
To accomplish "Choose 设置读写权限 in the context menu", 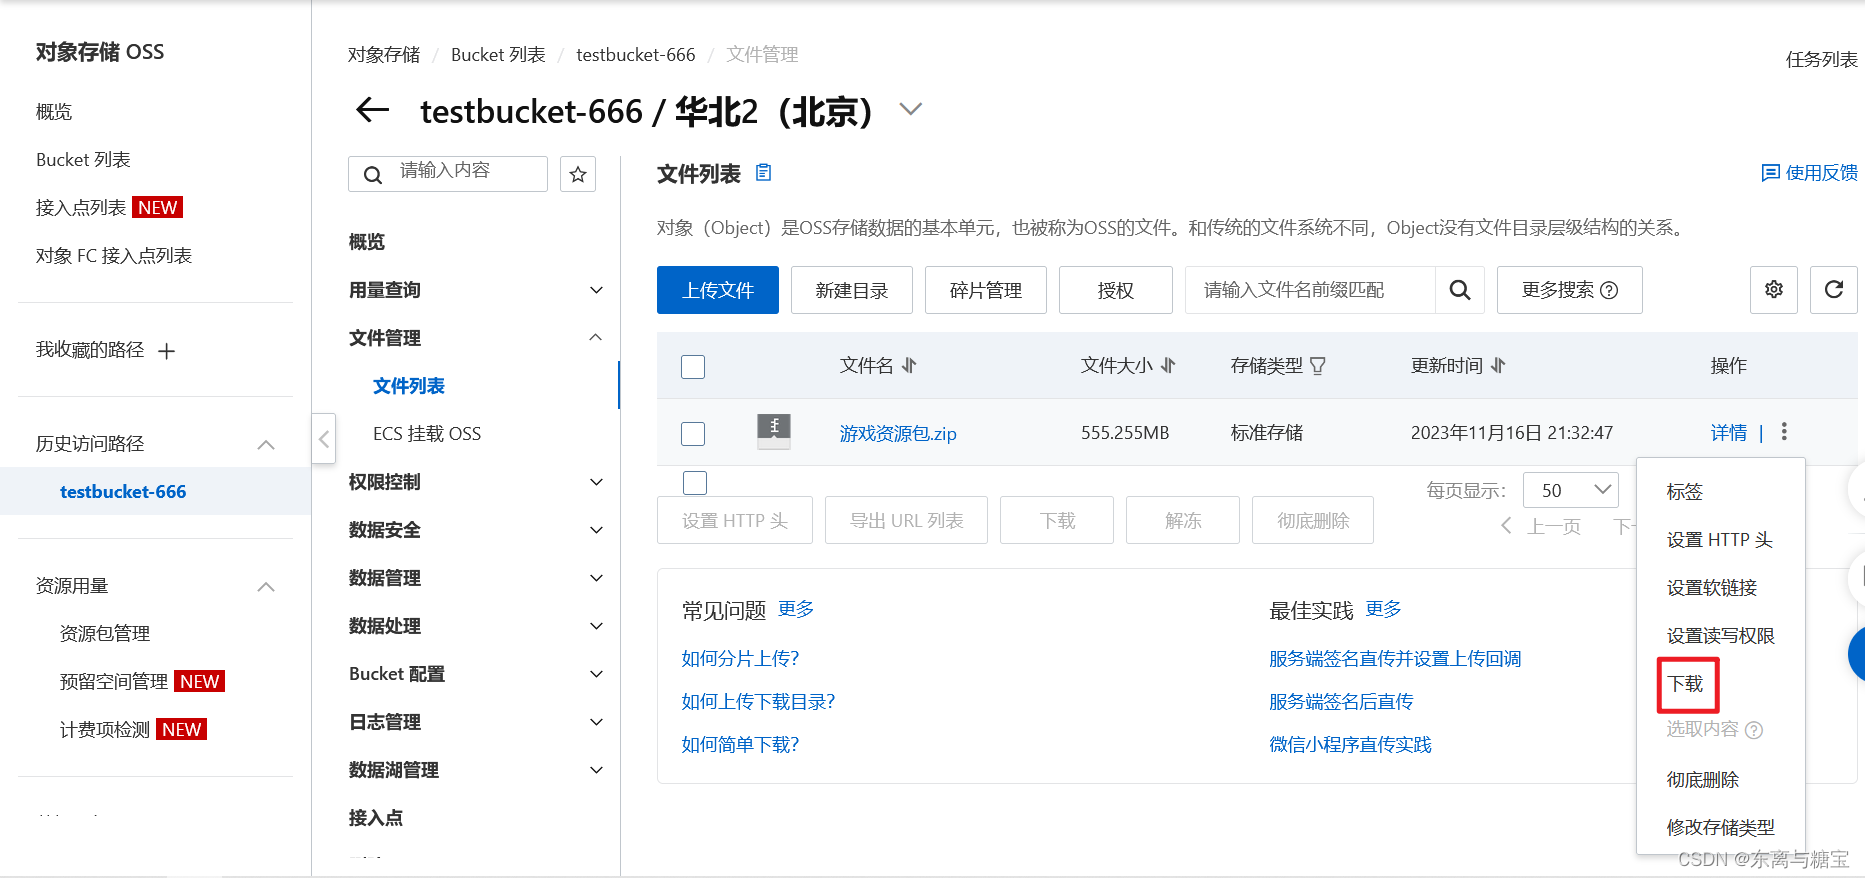I will [1720, 636].
